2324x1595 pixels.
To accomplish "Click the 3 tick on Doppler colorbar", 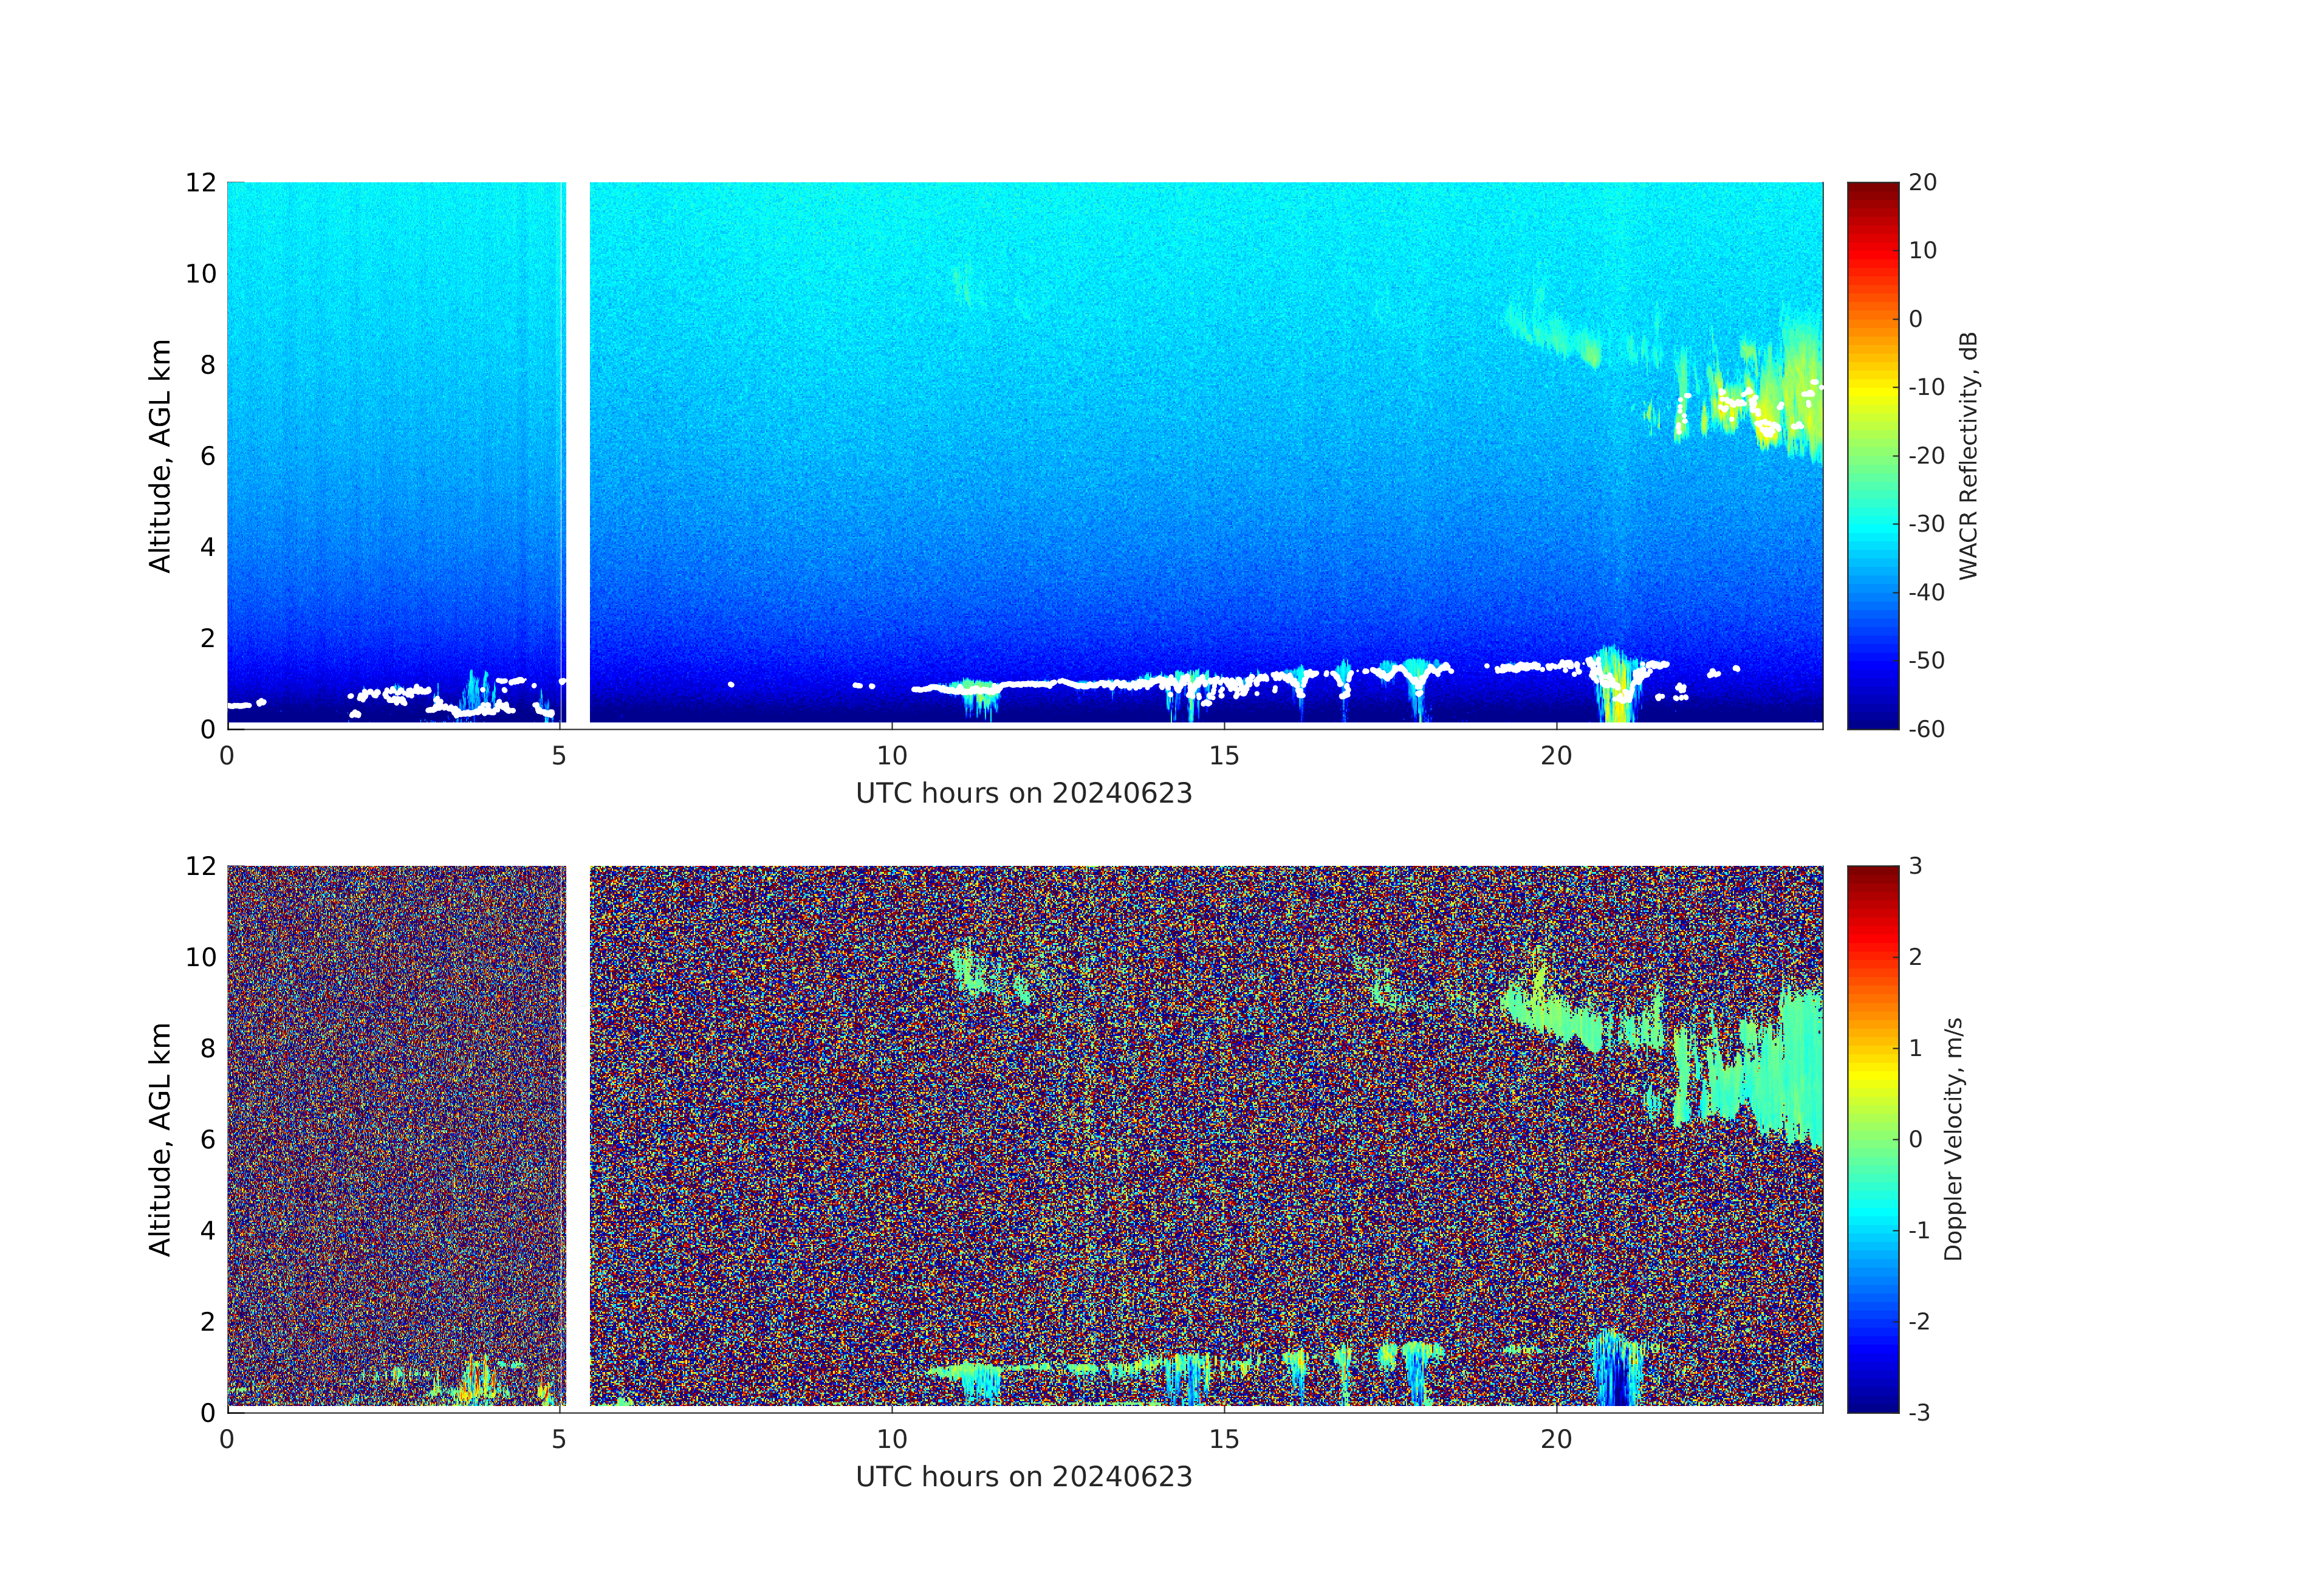I will pos(1915,866).
